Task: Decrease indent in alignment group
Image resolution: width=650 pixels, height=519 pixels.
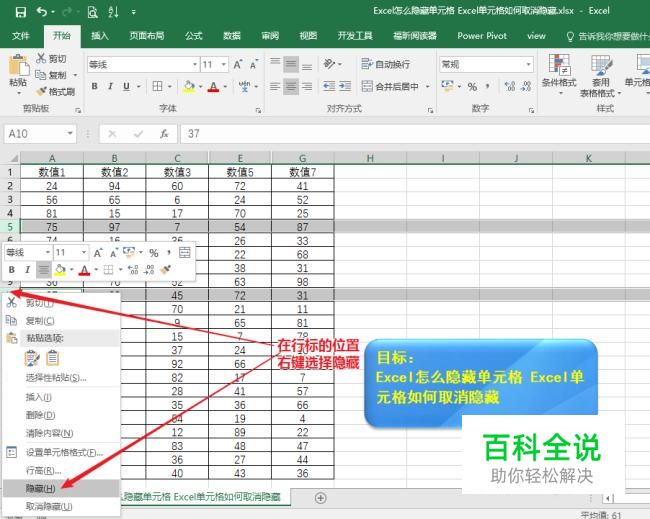Action: pos(329,86)
